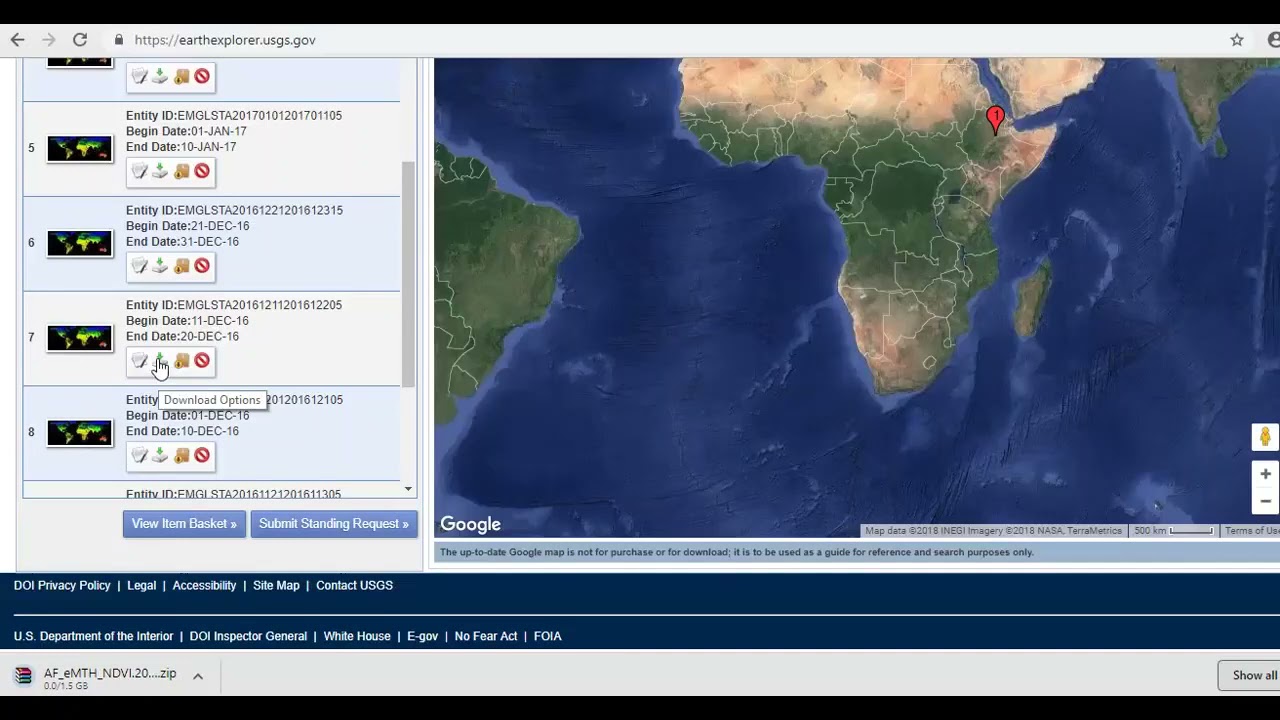Expand options for the AF_eMTH_NDVI zip download

pyautogui.click(x=198, y=677)
